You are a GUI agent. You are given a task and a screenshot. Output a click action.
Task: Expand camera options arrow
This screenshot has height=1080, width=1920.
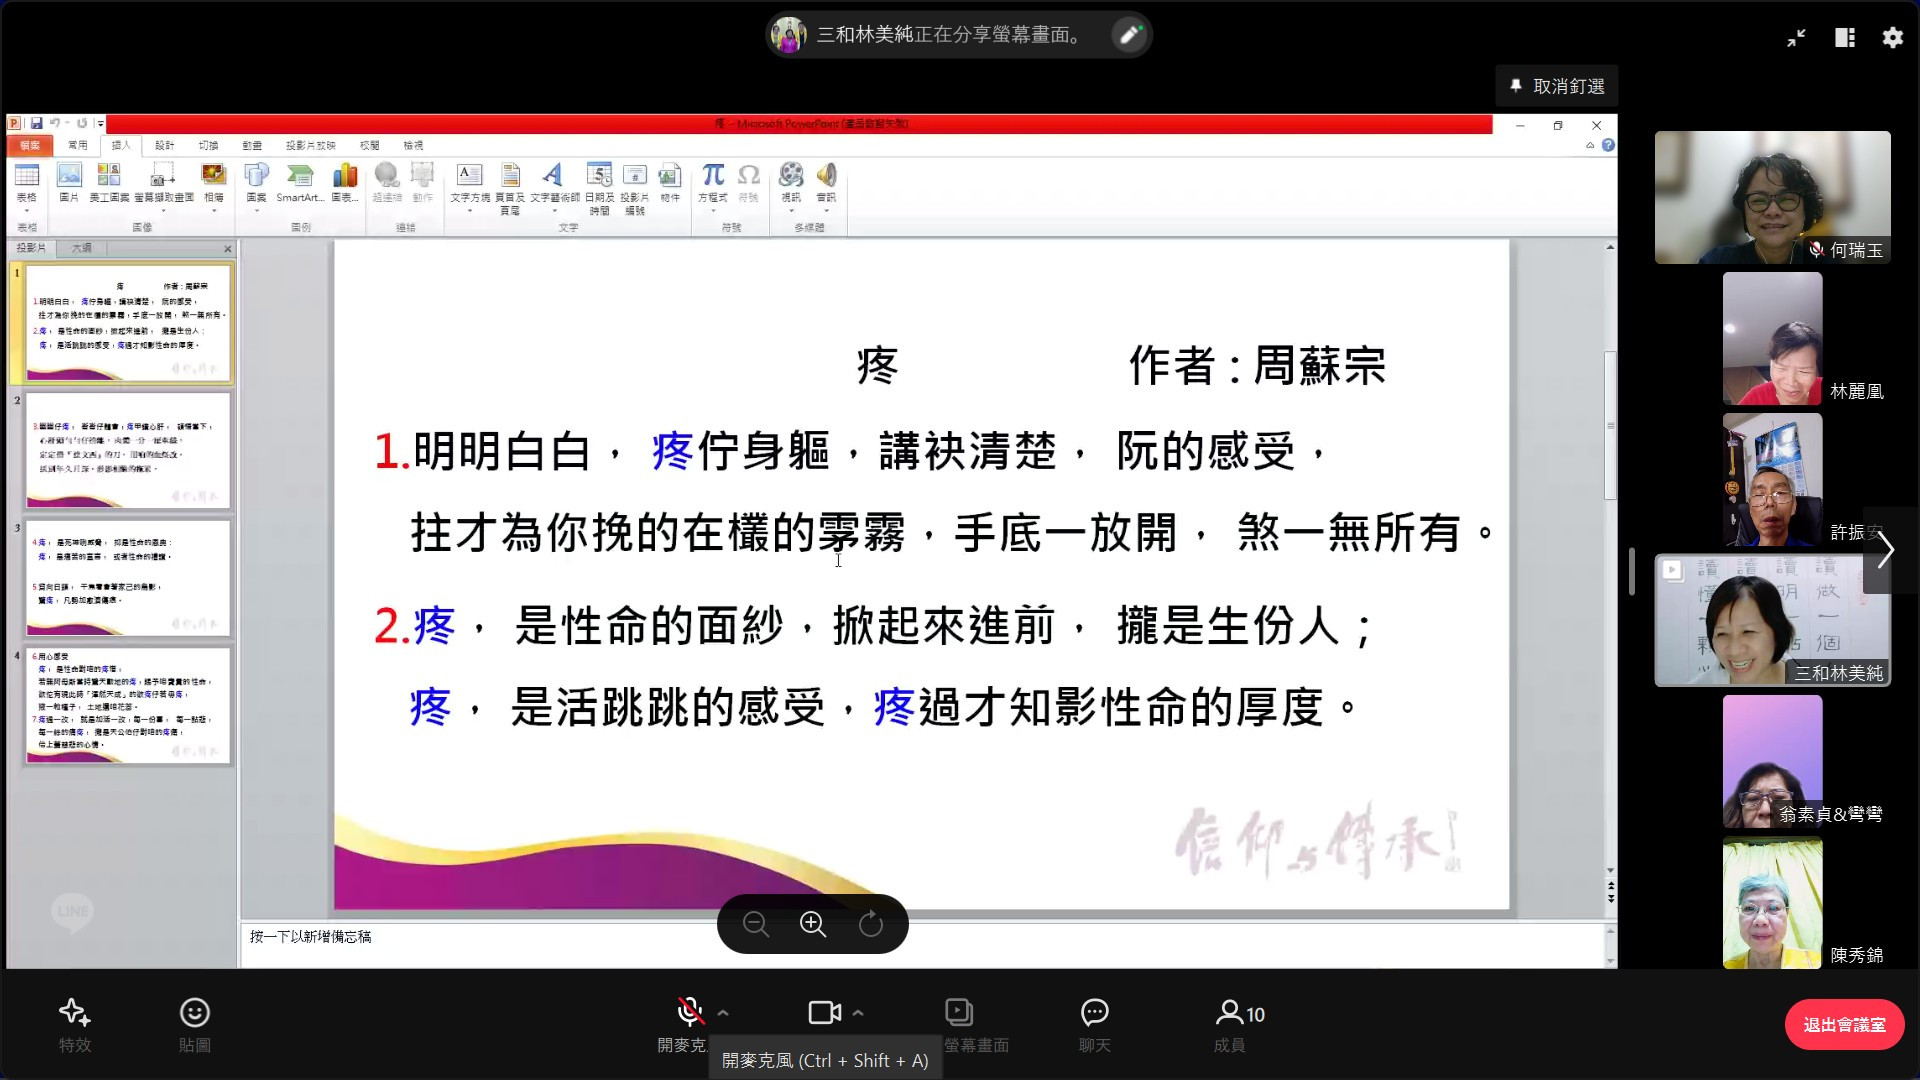[x=858, y=1013]
